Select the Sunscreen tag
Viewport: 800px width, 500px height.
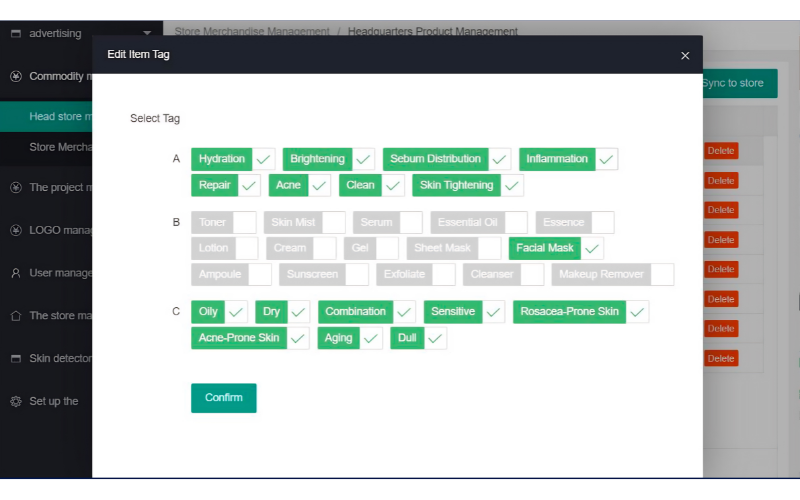[x=324, y=274]
